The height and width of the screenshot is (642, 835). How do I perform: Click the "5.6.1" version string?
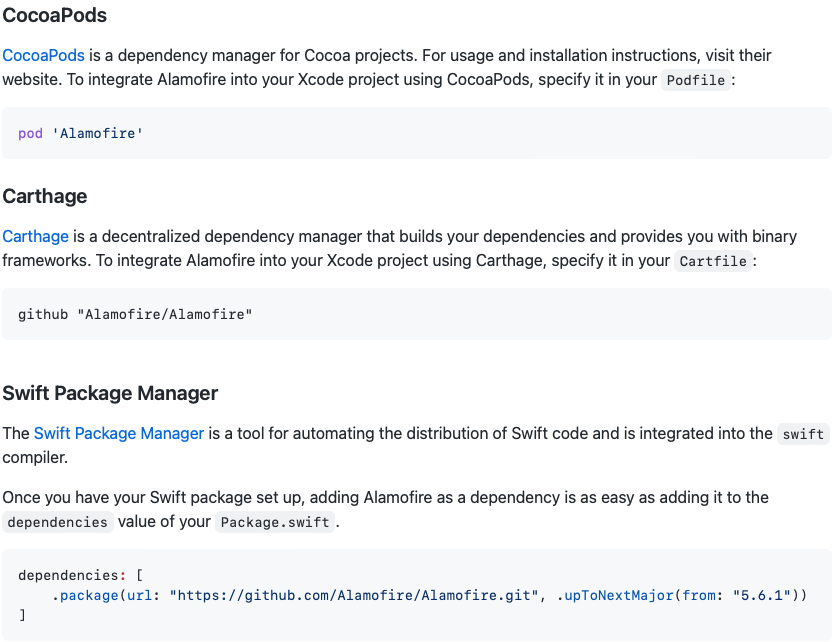(x=761, y=595)
